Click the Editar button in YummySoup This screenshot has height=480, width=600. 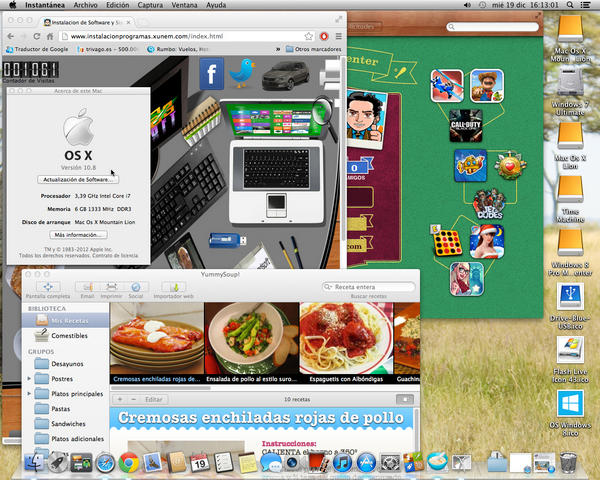click(153, 399)
